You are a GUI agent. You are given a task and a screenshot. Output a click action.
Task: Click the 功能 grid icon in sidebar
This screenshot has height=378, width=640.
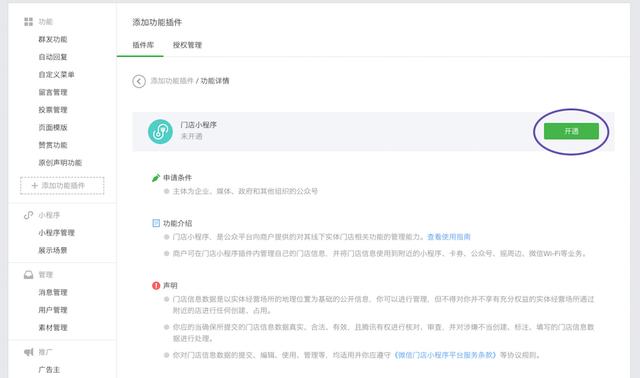[x=28, y=22]
